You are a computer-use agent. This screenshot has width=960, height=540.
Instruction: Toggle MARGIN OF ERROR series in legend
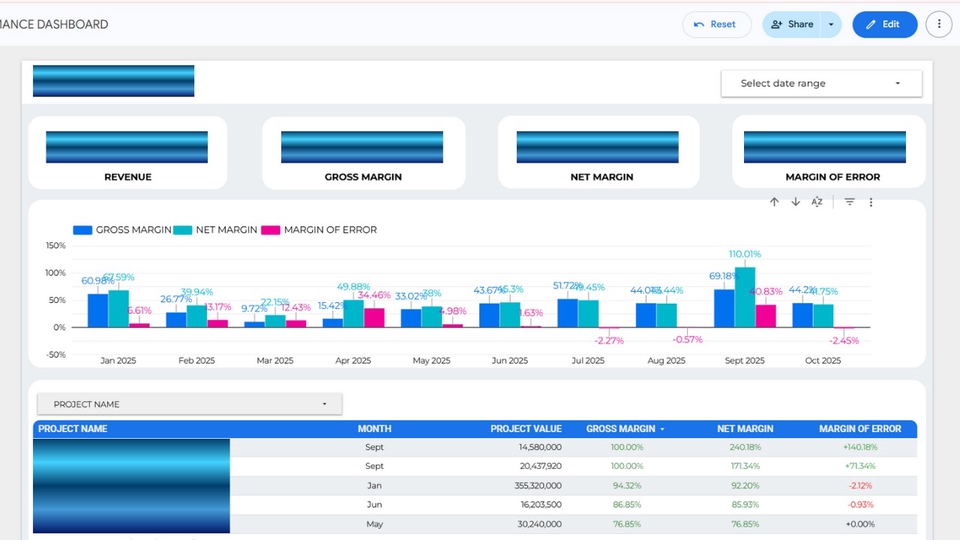[x=319, y=230]
